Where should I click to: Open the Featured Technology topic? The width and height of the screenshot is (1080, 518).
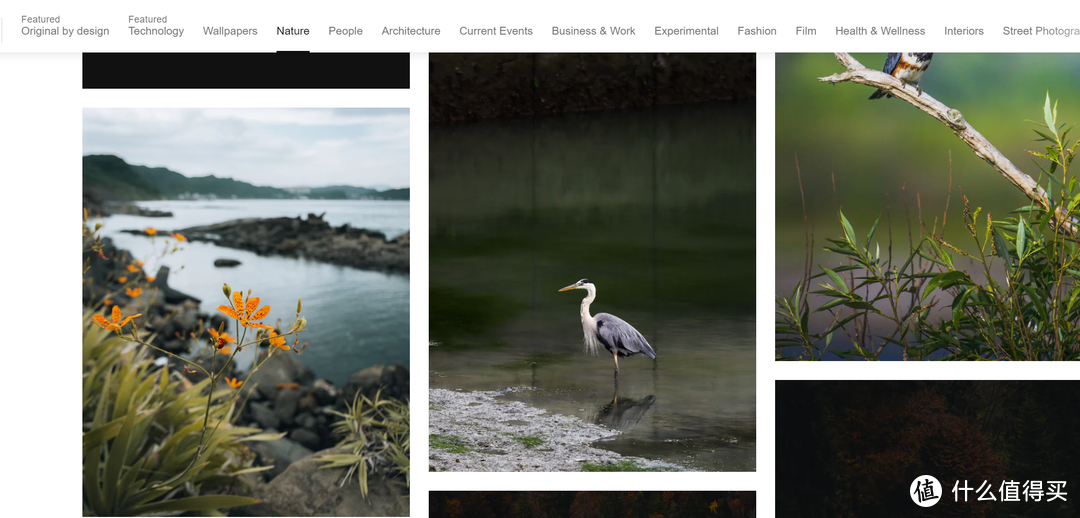tap(156, 26)
